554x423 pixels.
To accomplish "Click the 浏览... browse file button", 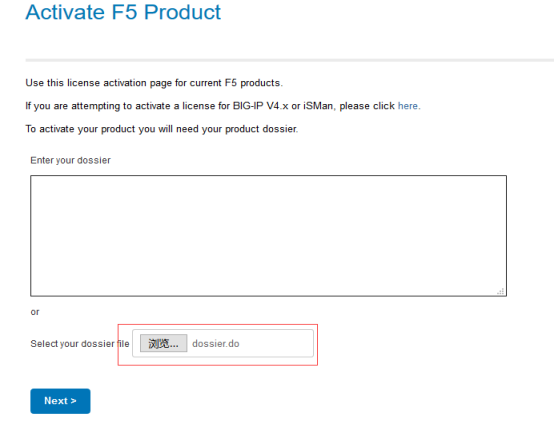I will 164,343.
